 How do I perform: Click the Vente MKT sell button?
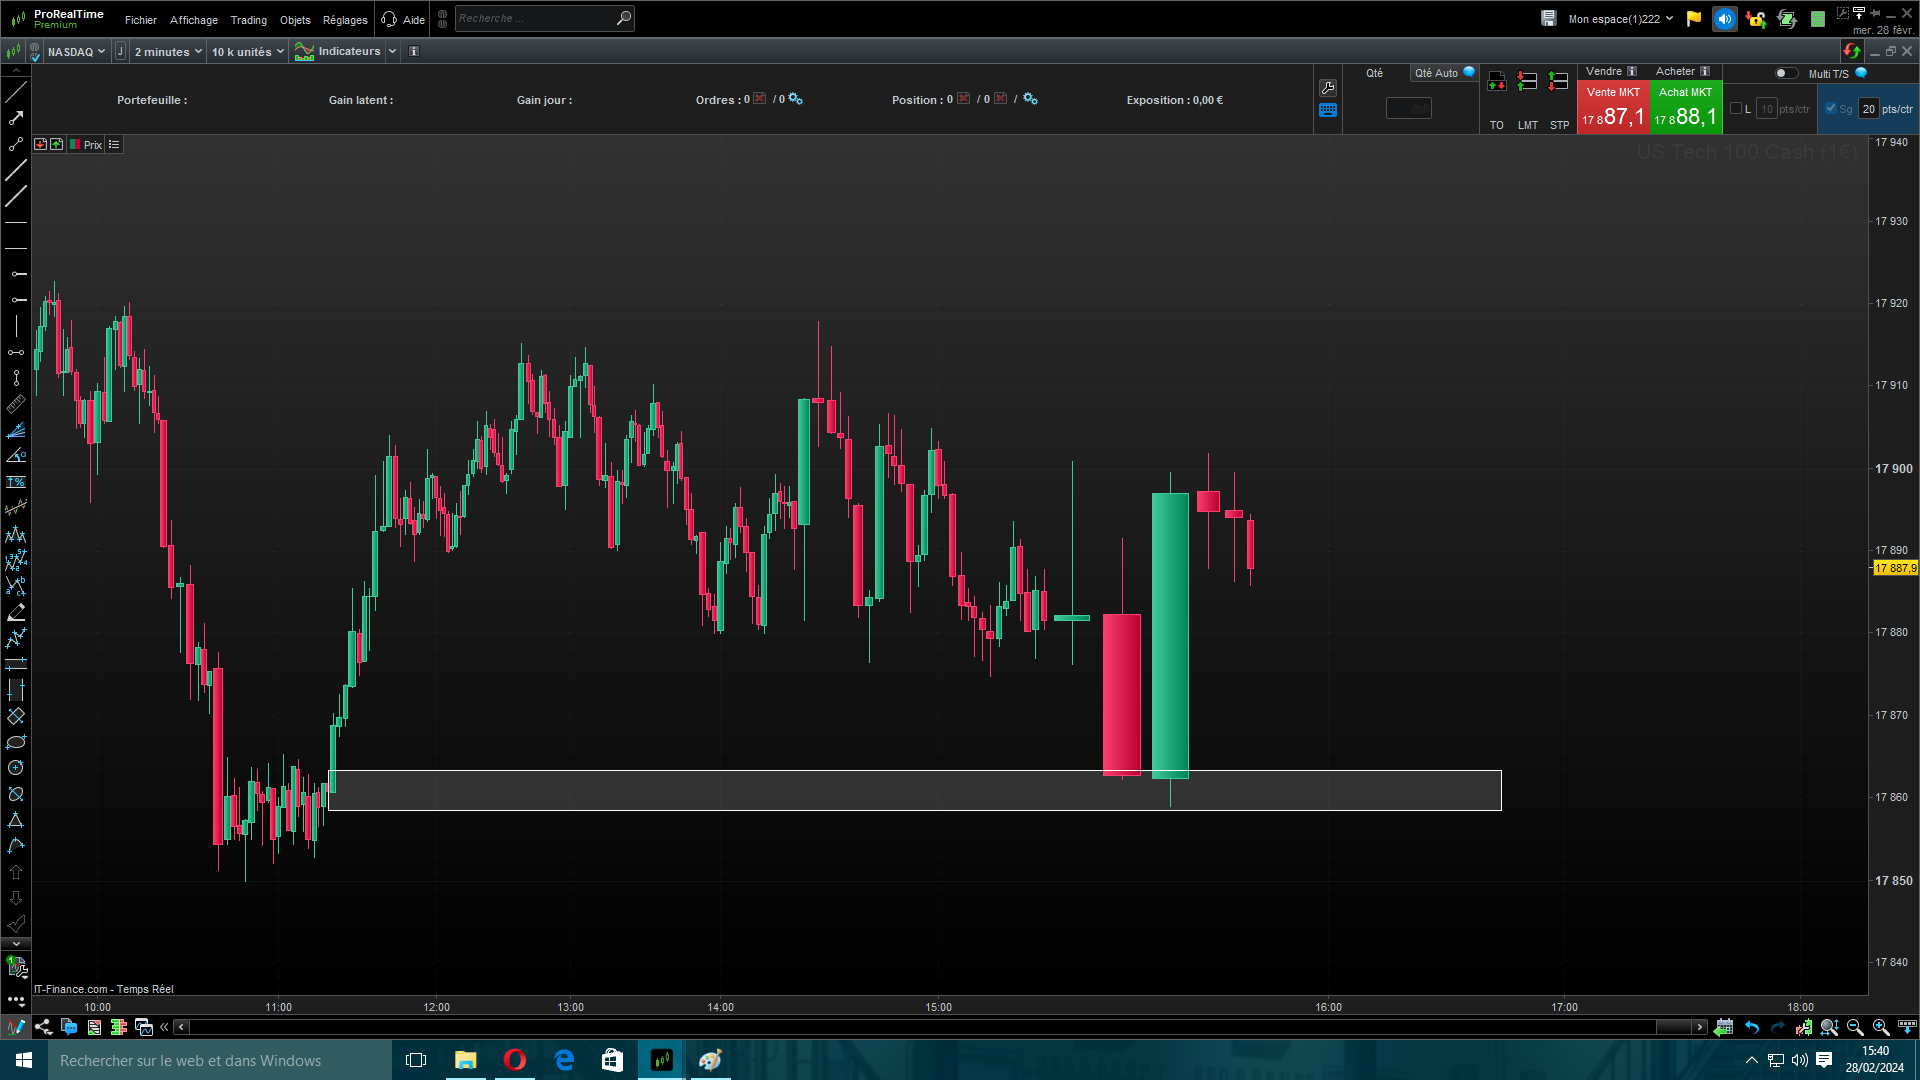point(1612,108)
